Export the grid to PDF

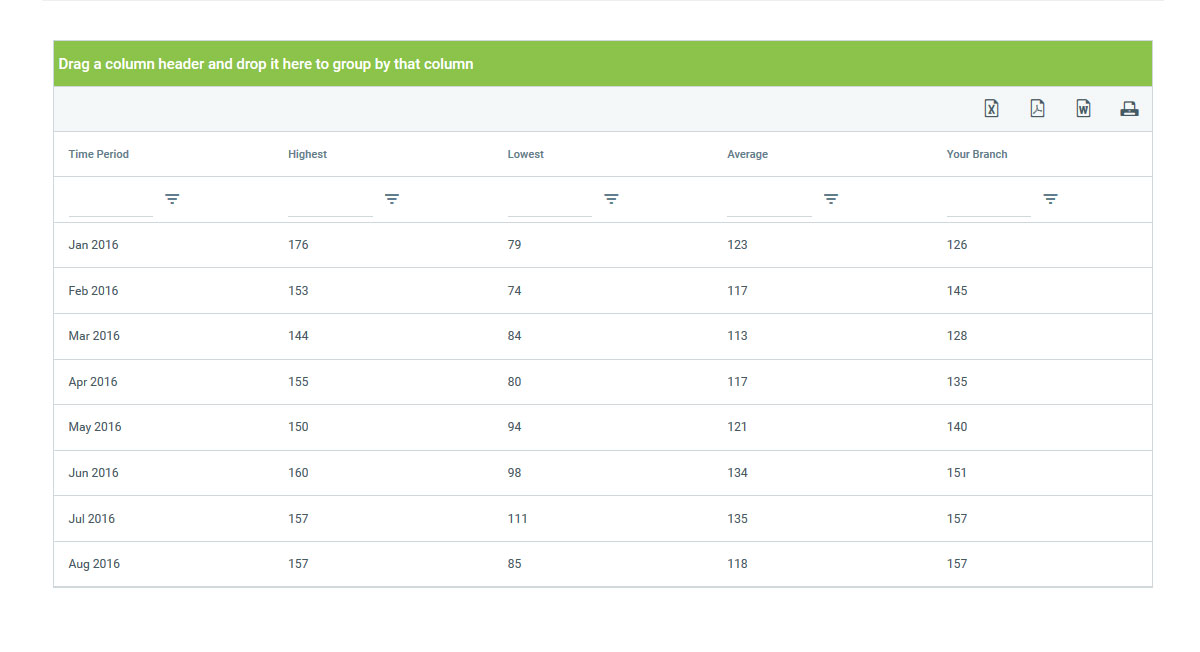[x=1037, y=109]
